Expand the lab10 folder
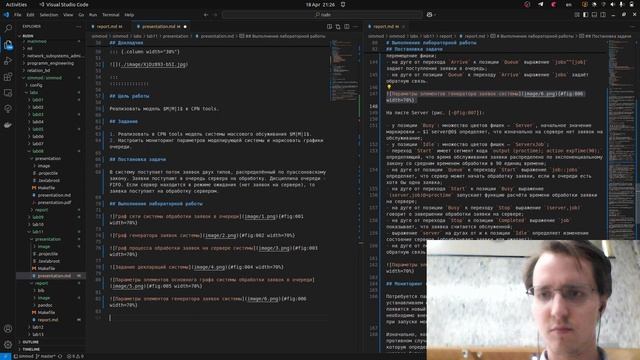 point(51,224)
